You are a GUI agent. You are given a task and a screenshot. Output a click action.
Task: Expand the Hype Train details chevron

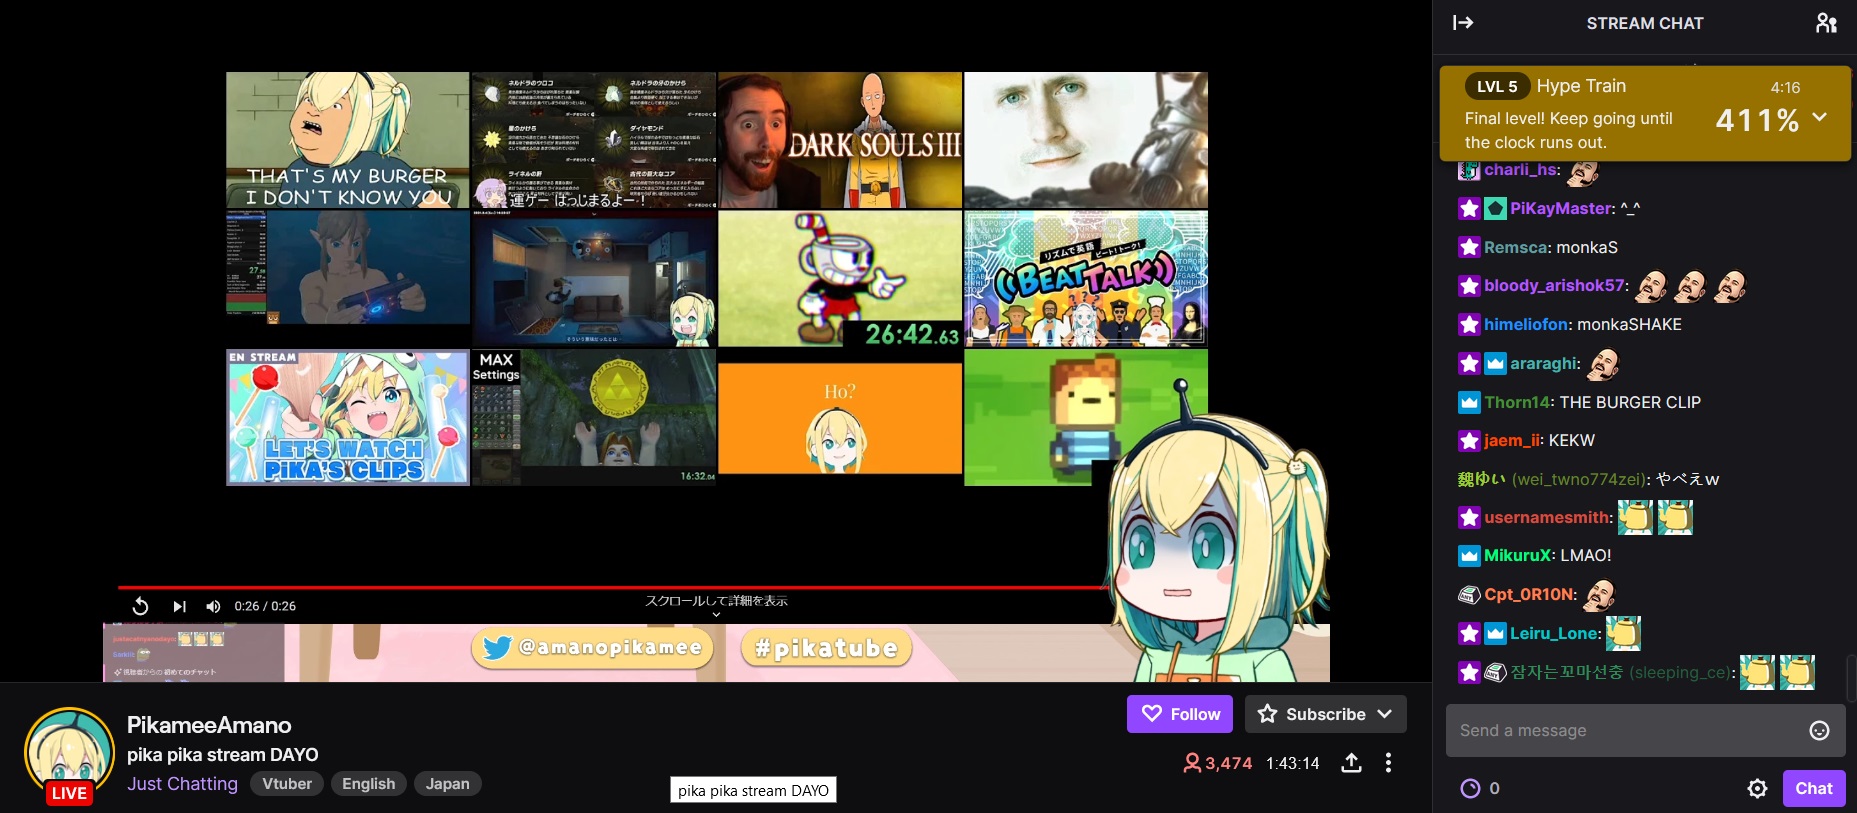(x=1820, y=117)
